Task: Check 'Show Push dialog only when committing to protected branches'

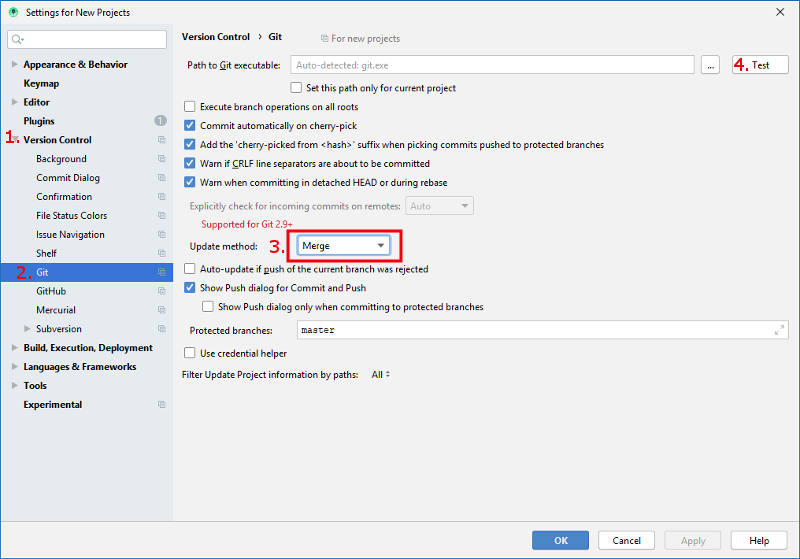Action: 208,307
